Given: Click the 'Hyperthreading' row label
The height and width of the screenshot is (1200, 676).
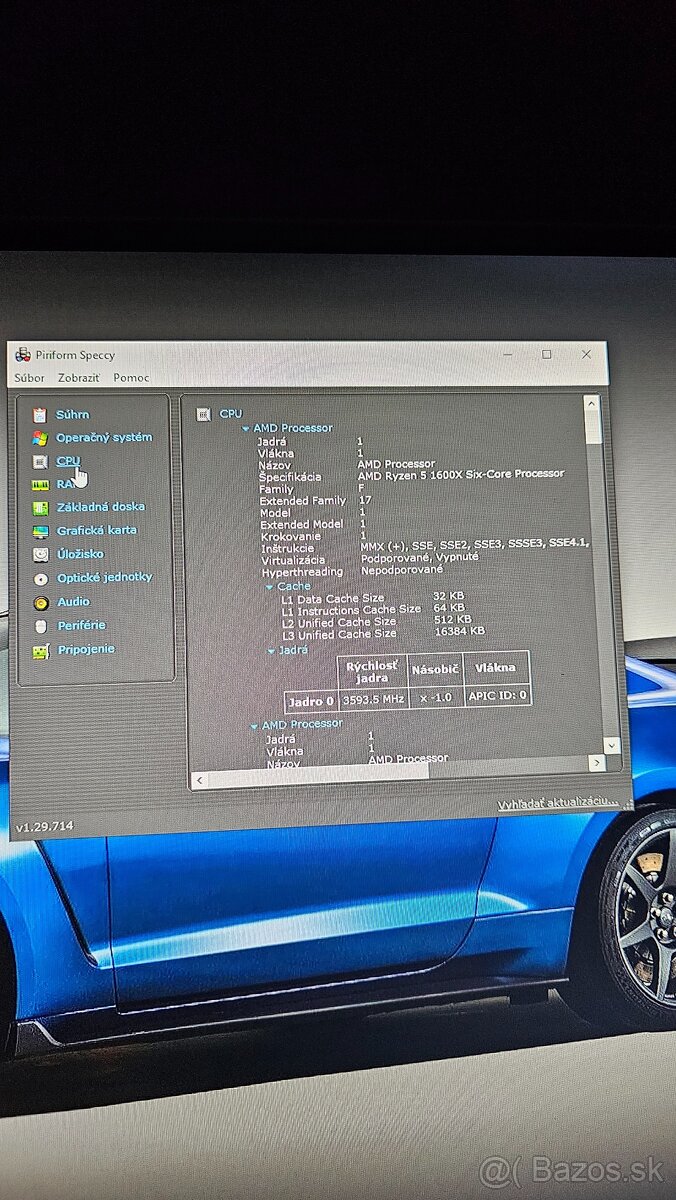Looking at the screenshot, I should point(302,572).
